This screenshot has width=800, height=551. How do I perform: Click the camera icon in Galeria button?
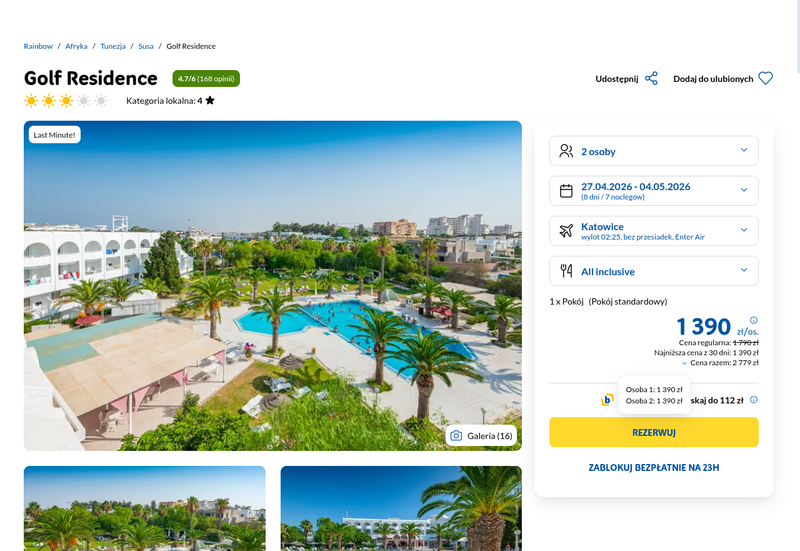(x=456, y=436)
